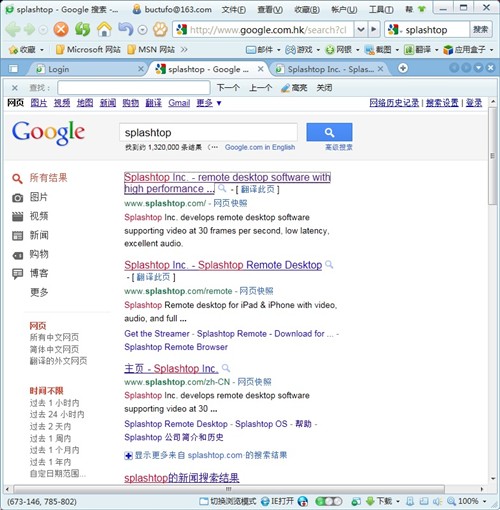The image size is (500, 510).
Task: Open a new tab with plus icon
Action: point(403,68)
